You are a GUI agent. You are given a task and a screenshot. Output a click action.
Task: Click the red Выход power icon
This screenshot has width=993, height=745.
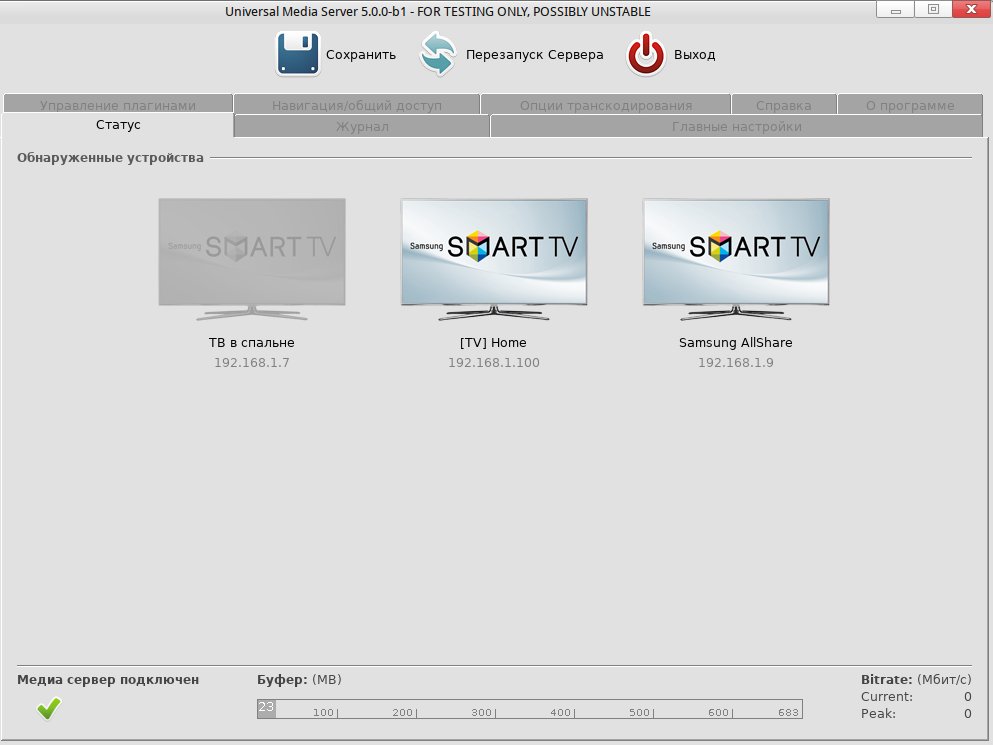[645, 54]
